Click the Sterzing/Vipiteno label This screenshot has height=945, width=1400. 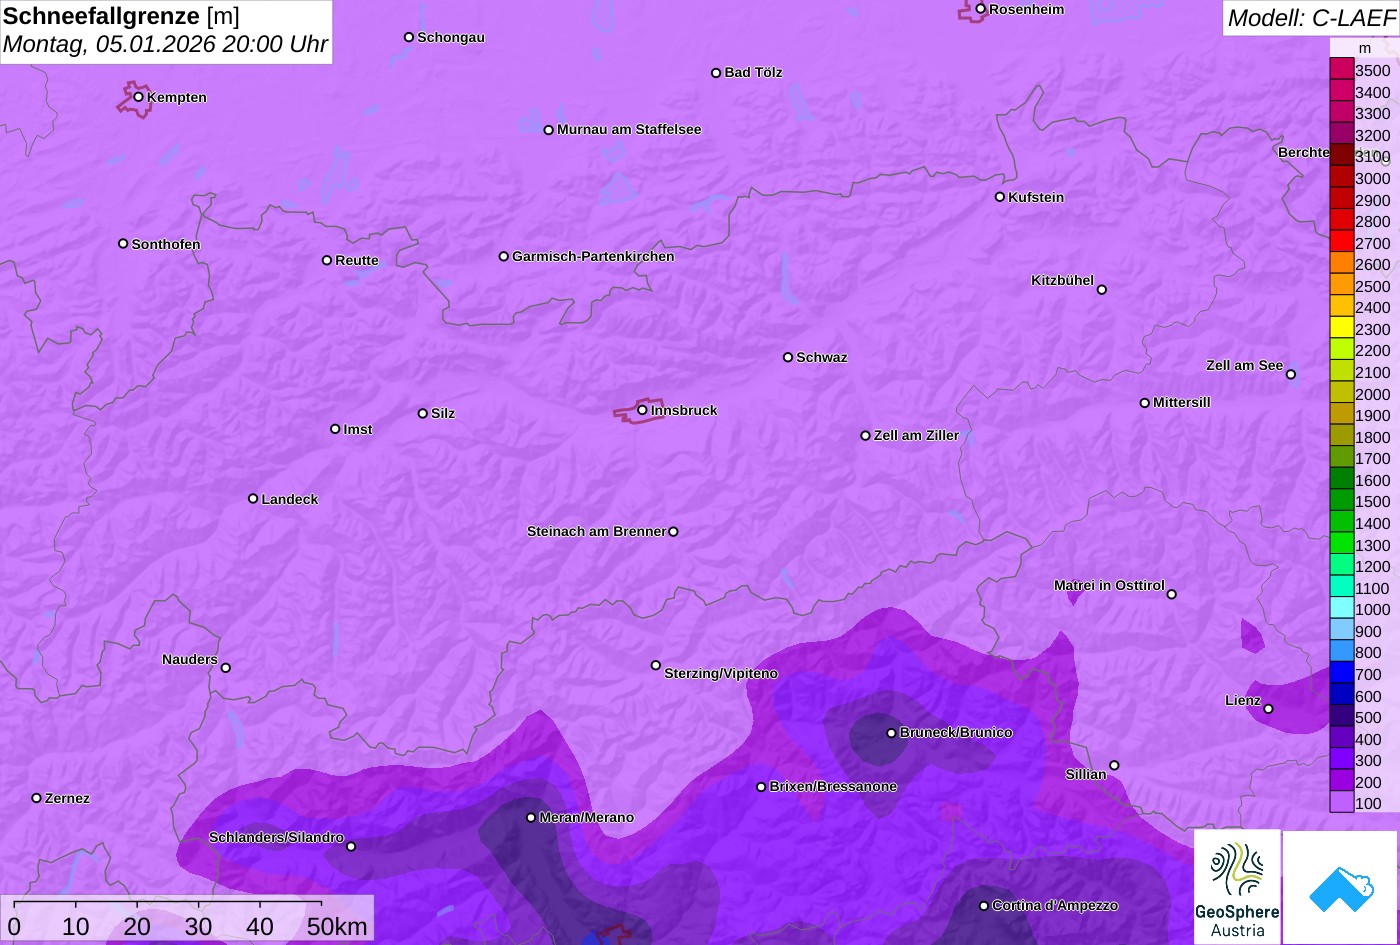click(721, 674)
